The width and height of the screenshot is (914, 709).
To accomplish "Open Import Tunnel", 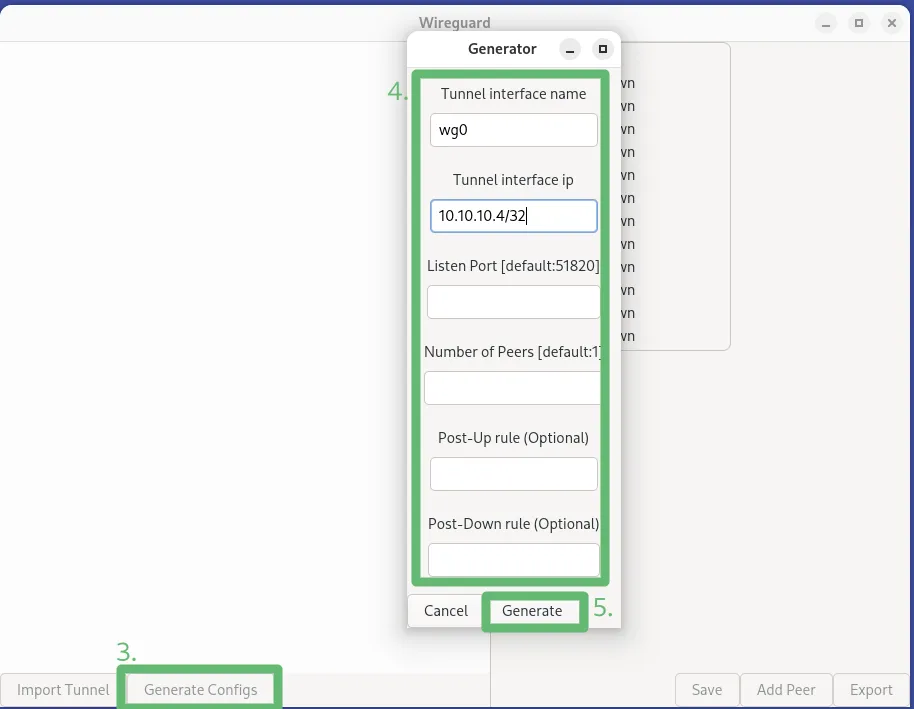I will (63, 690).
